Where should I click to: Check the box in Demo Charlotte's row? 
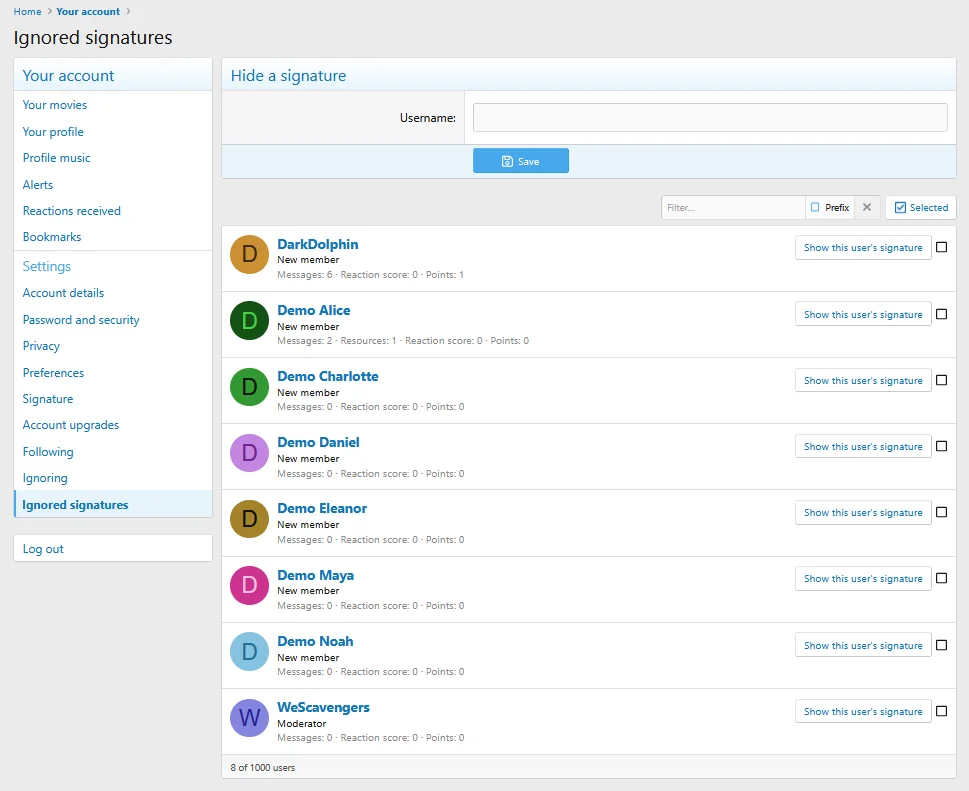(941, 380)
